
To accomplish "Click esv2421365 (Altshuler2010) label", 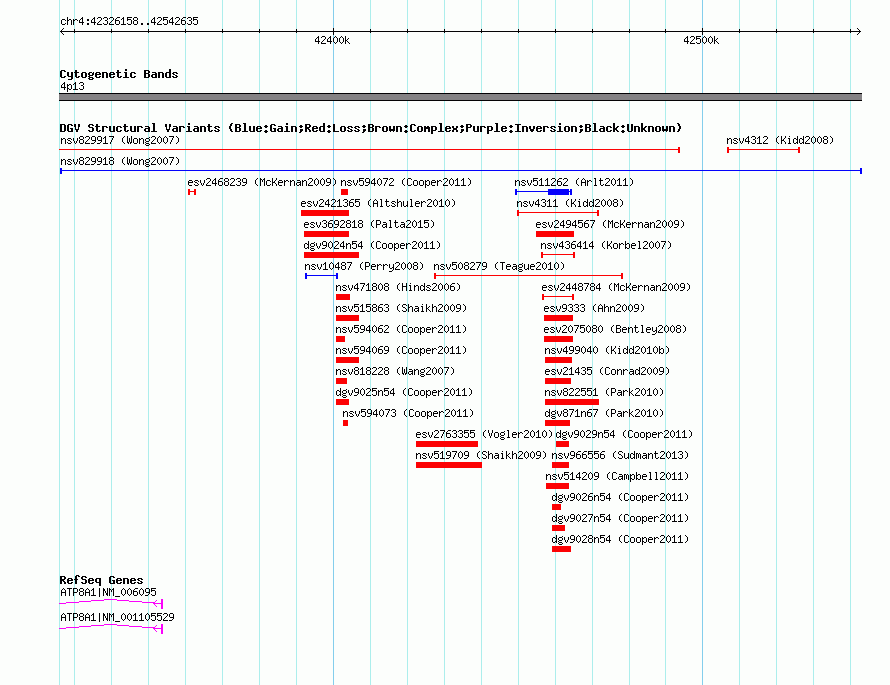I will [x=378, y=203].
